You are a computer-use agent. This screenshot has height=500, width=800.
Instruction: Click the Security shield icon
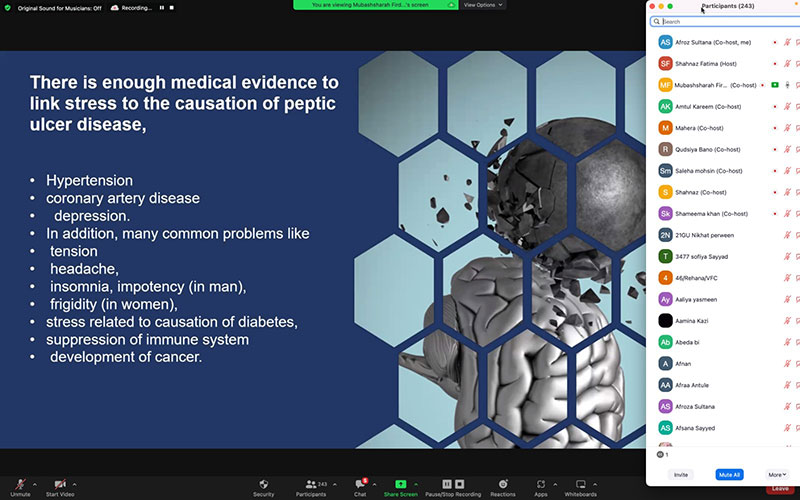tap(263, 484)
